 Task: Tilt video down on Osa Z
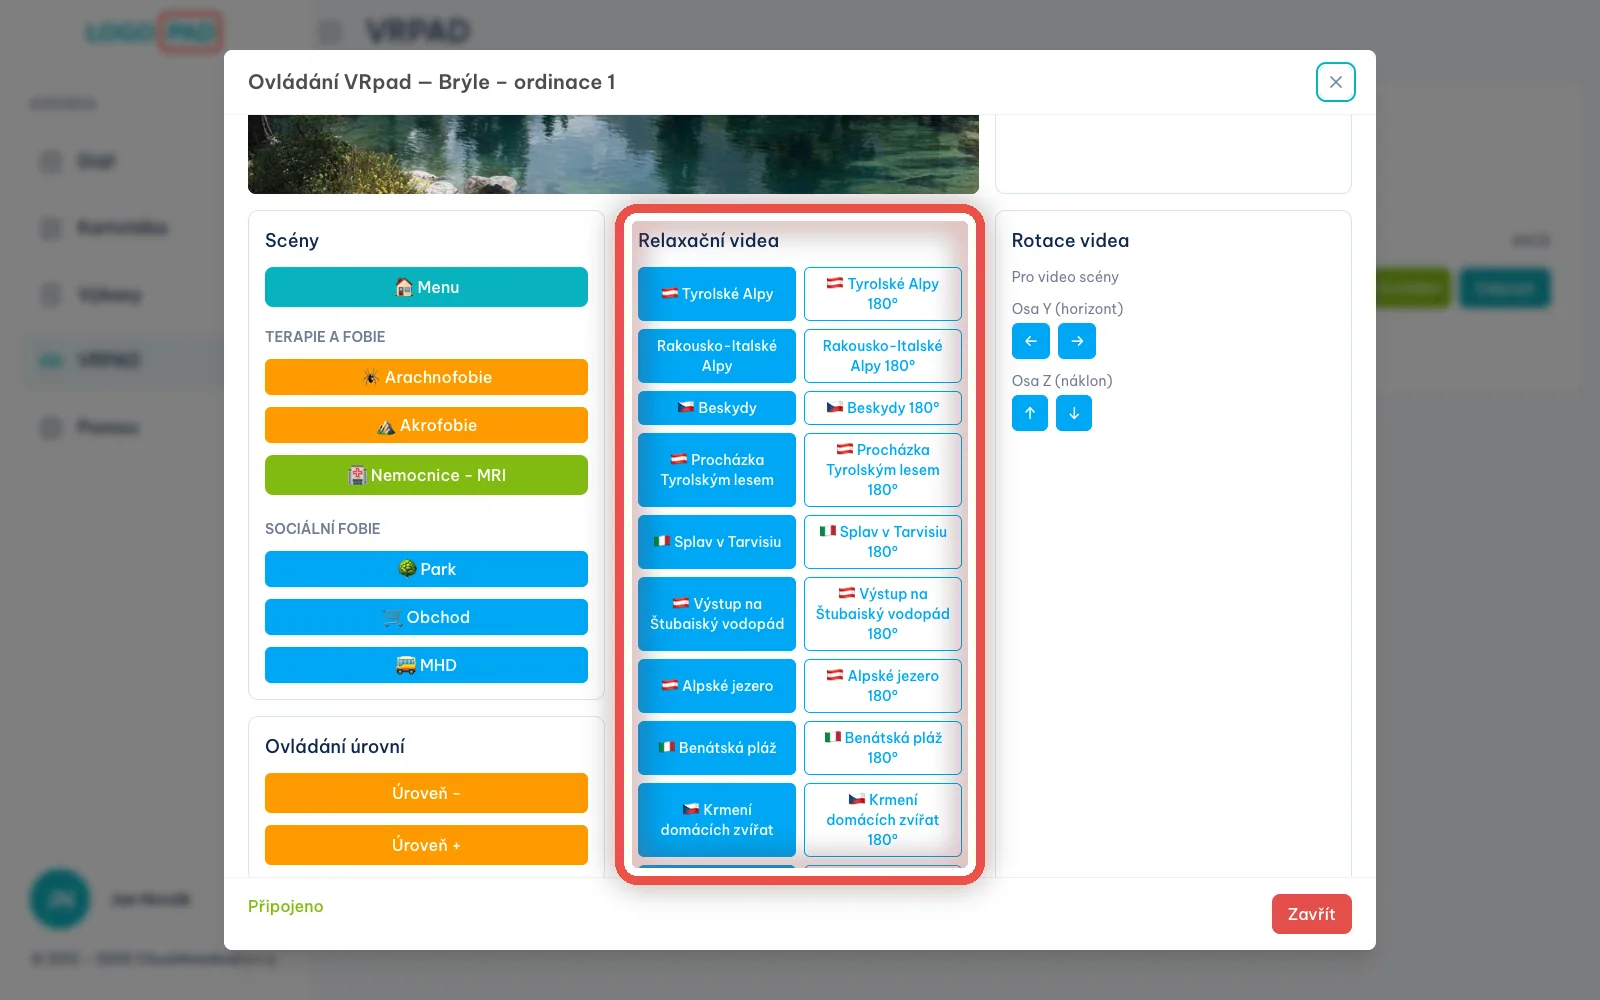click(x=1074, y=413)
